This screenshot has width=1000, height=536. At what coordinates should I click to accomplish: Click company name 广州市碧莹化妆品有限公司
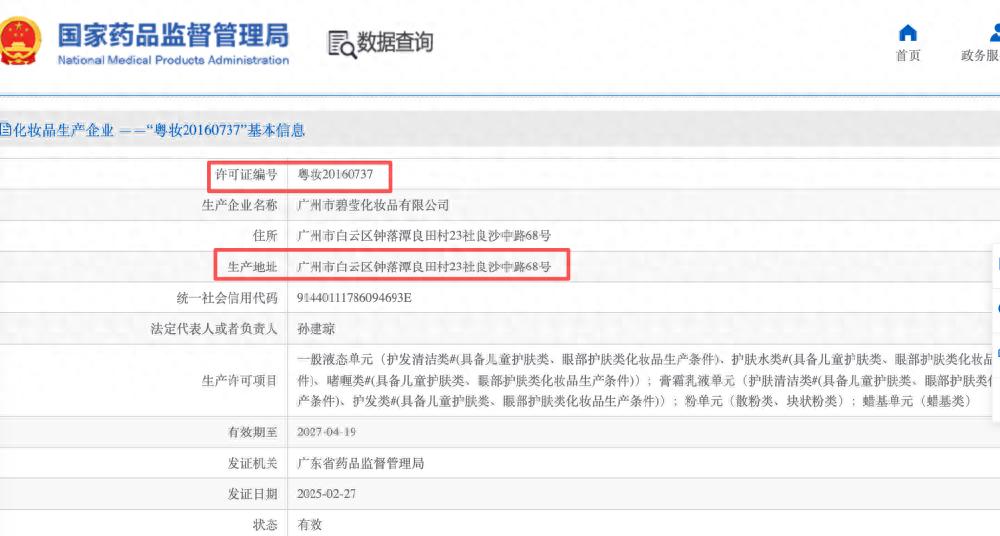tap(374, 205)
